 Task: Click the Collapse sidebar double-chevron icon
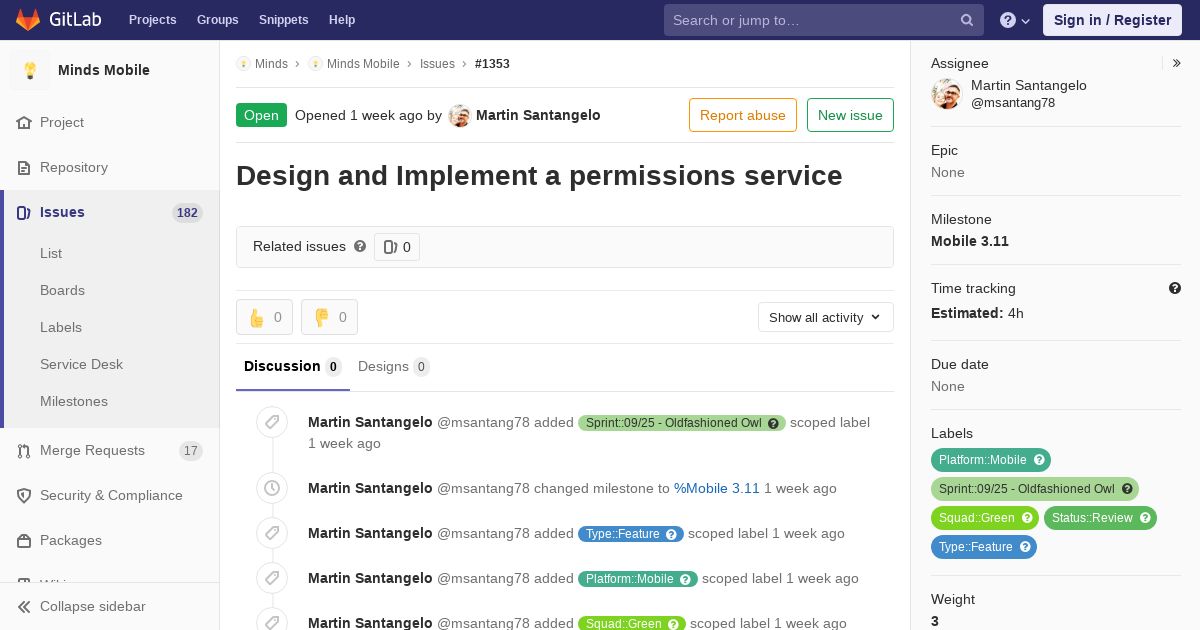tap(24, 607)
